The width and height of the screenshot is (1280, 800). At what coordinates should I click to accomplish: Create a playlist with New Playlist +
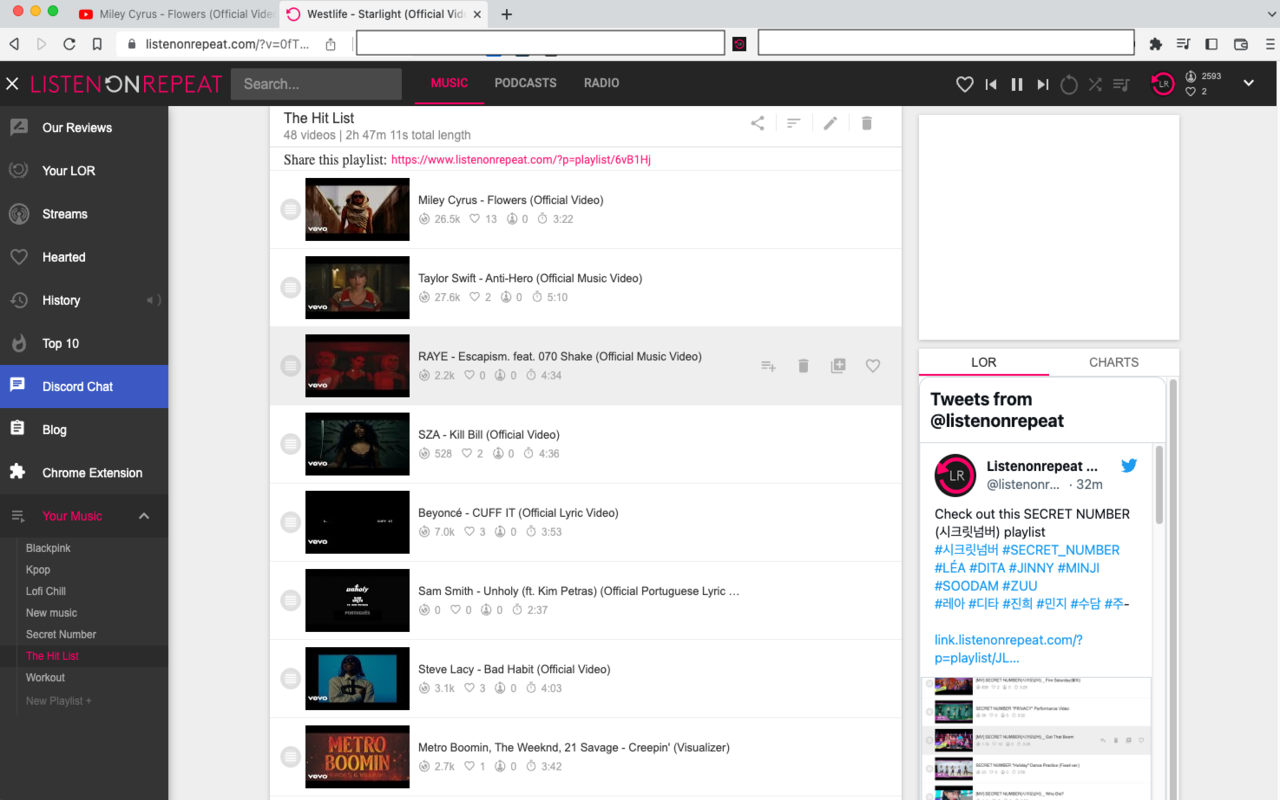click(x=58, y=700)
